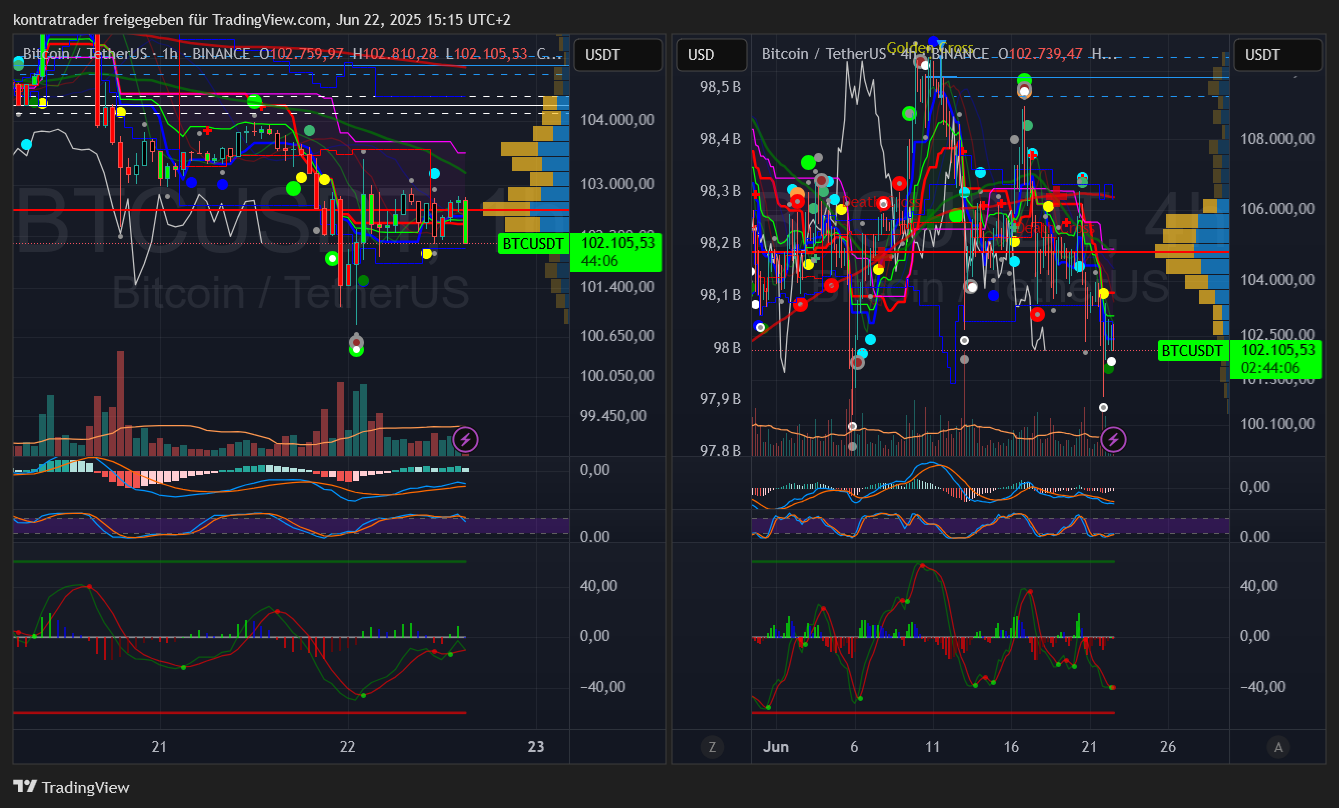Click 103.000,00 on the 1h price scale

pos(617,183)
